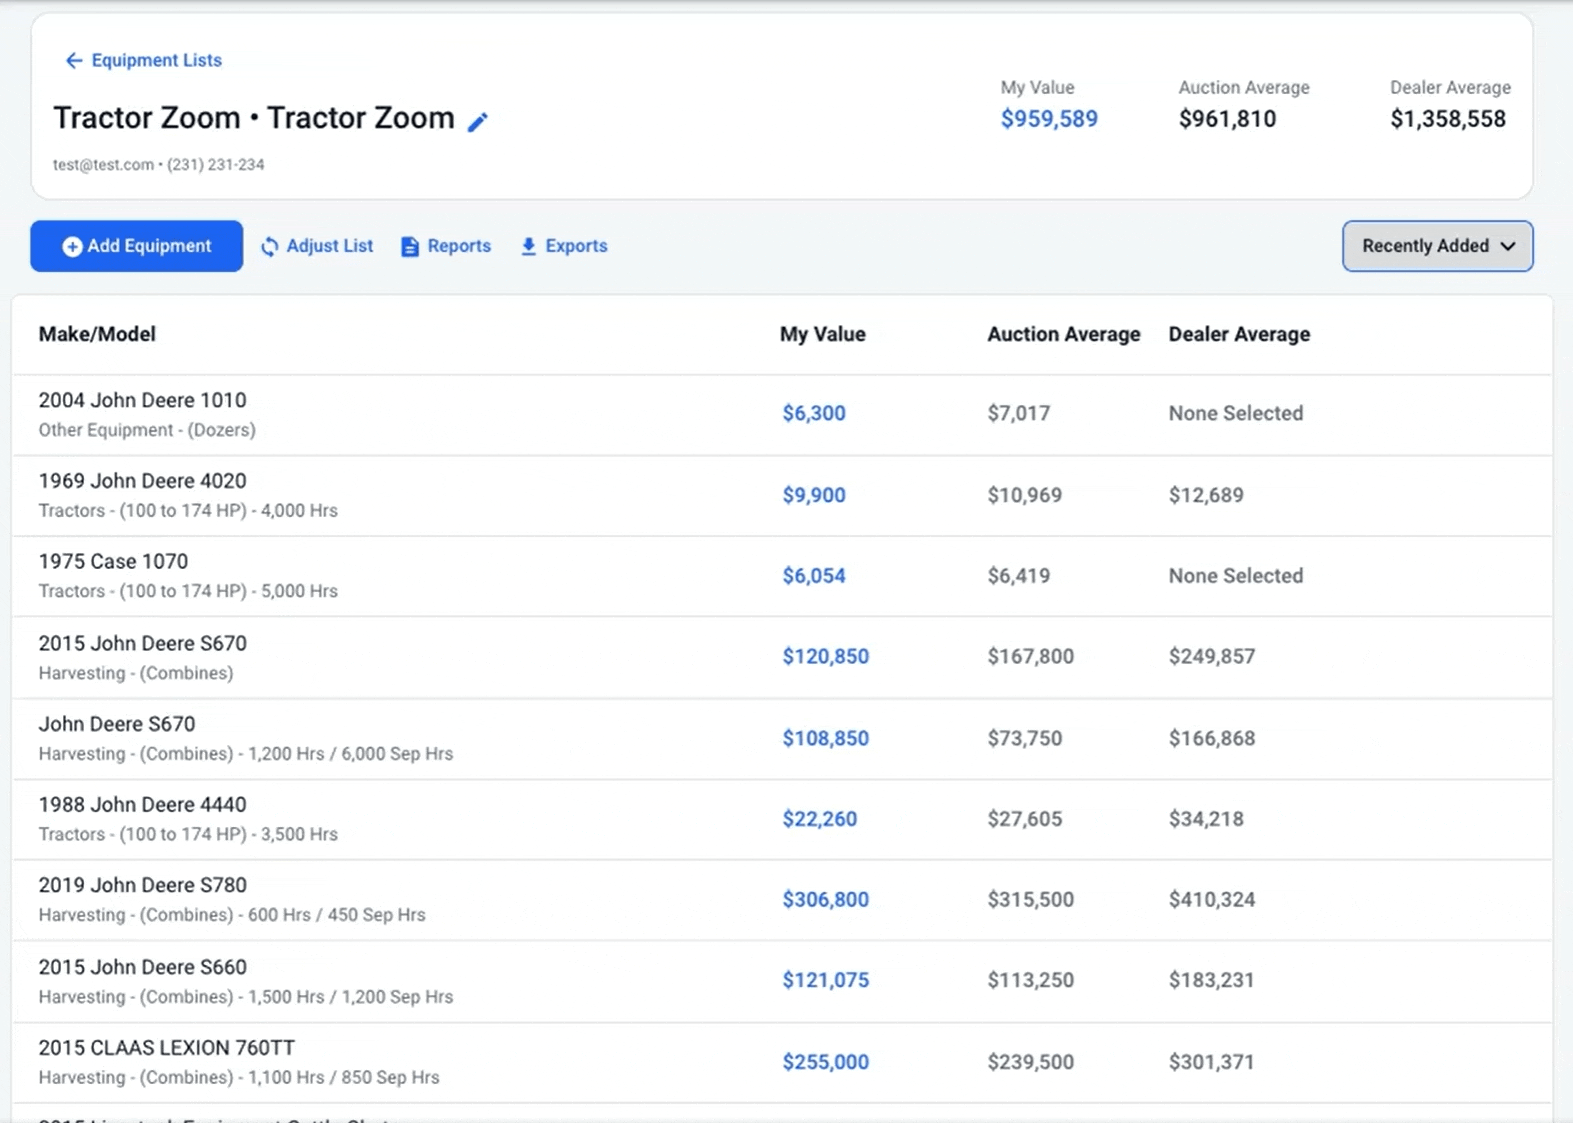Click the pencil edit icon beside the list title
This screenshot has width=1573, height=1123.
[478, 121]
